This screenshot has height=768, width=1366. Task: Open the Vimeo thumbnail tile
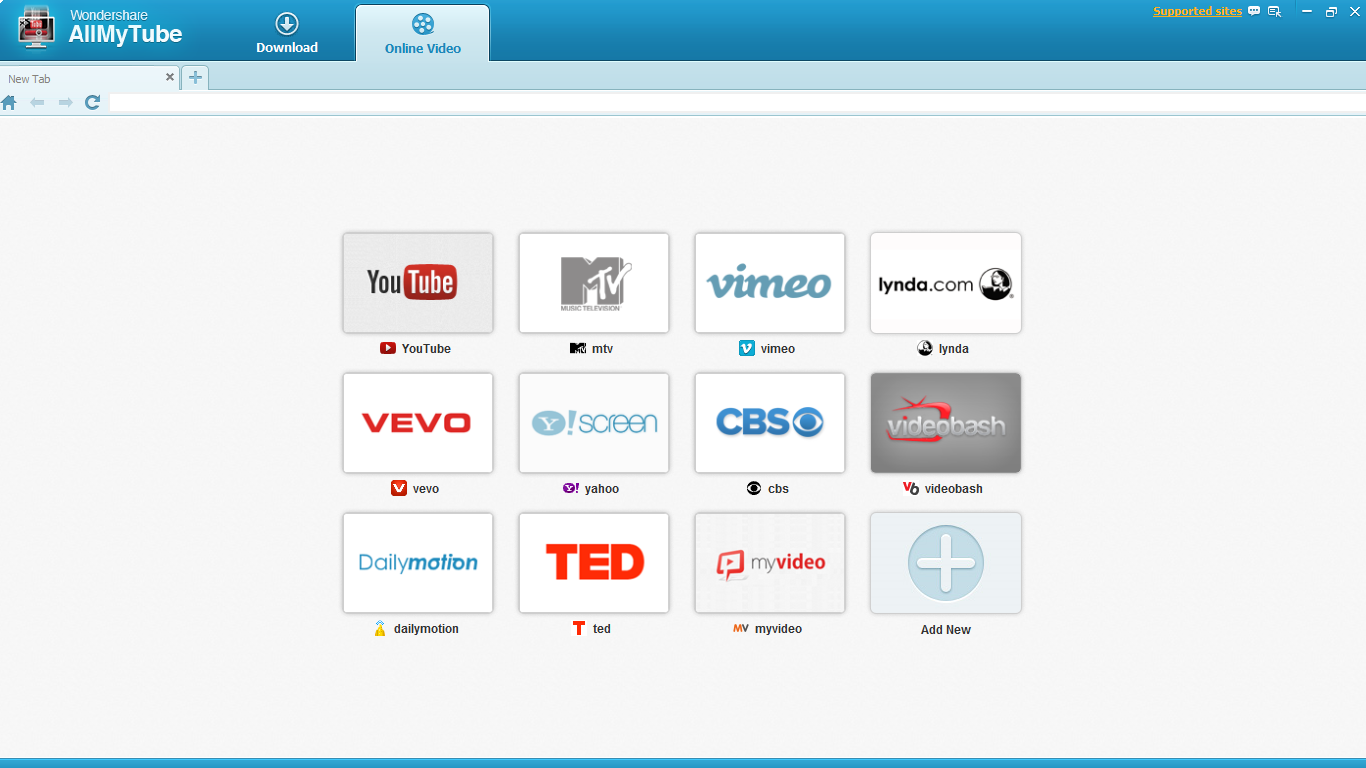pyautogui.click(x=770, y=283)
